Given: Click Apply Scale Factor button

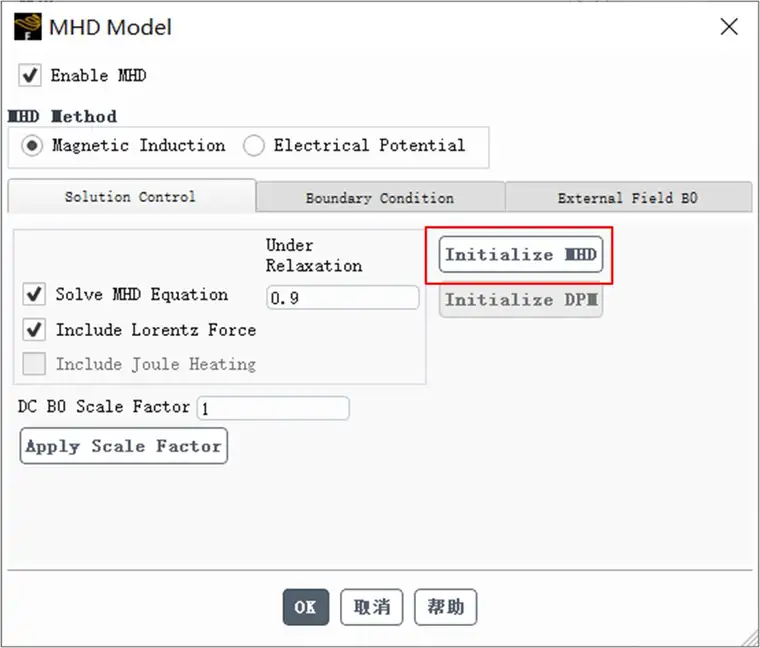Looking at the screenshot, I should (124, 446).
